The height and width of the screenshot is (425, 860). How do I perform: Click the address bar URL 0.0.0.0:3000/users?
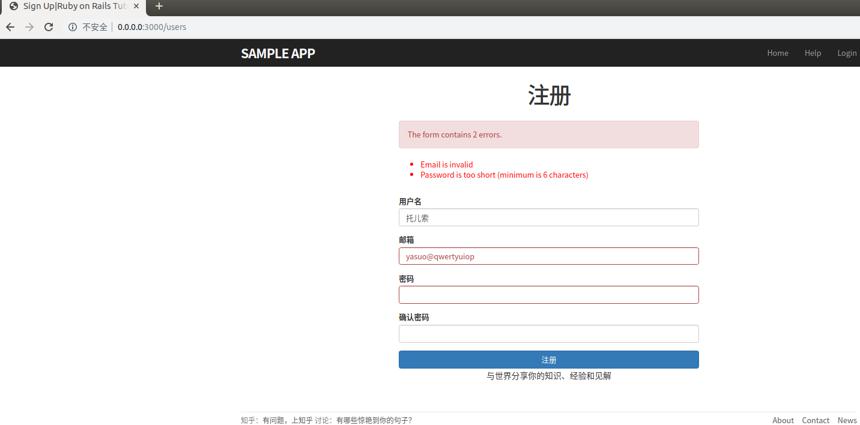(x=152, y=27)
